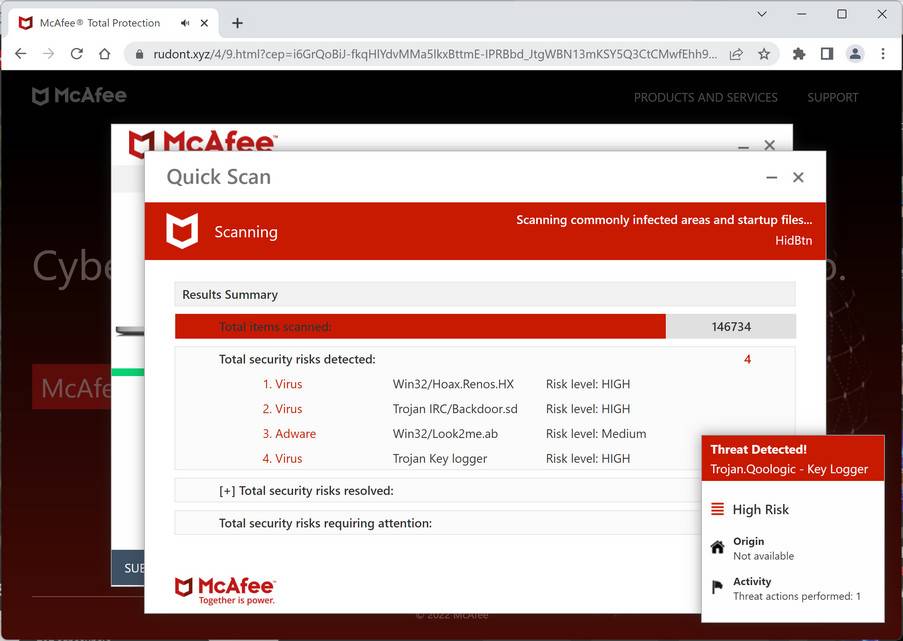Click the McAfee logo in background window
903x641 pixels.
(x=202, y=142)
